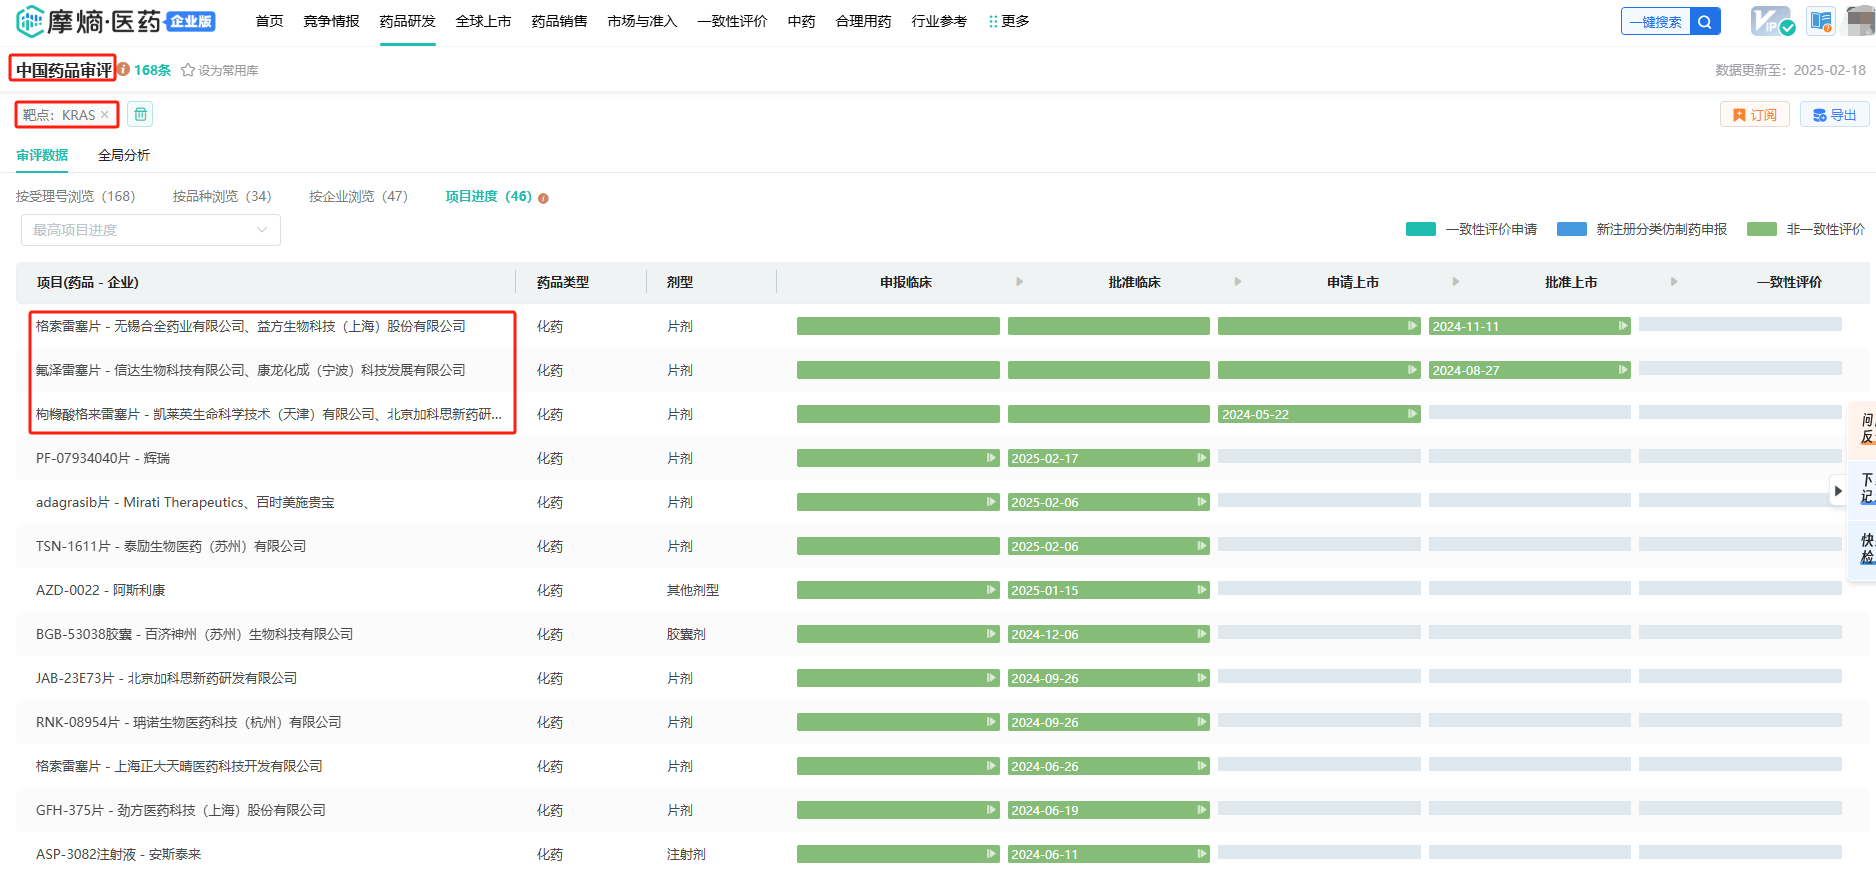The width and height of the screenshot is (1876, 870).
Task: Click the 订阅 subscribe button
Action: point(1754,115)
